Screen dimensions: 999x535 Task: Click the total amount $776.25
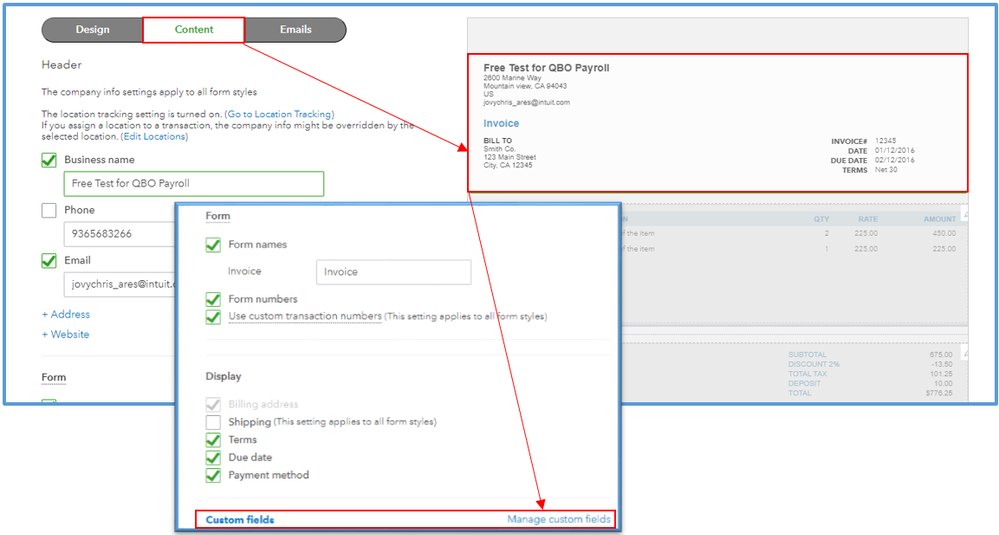click(939, 393)
